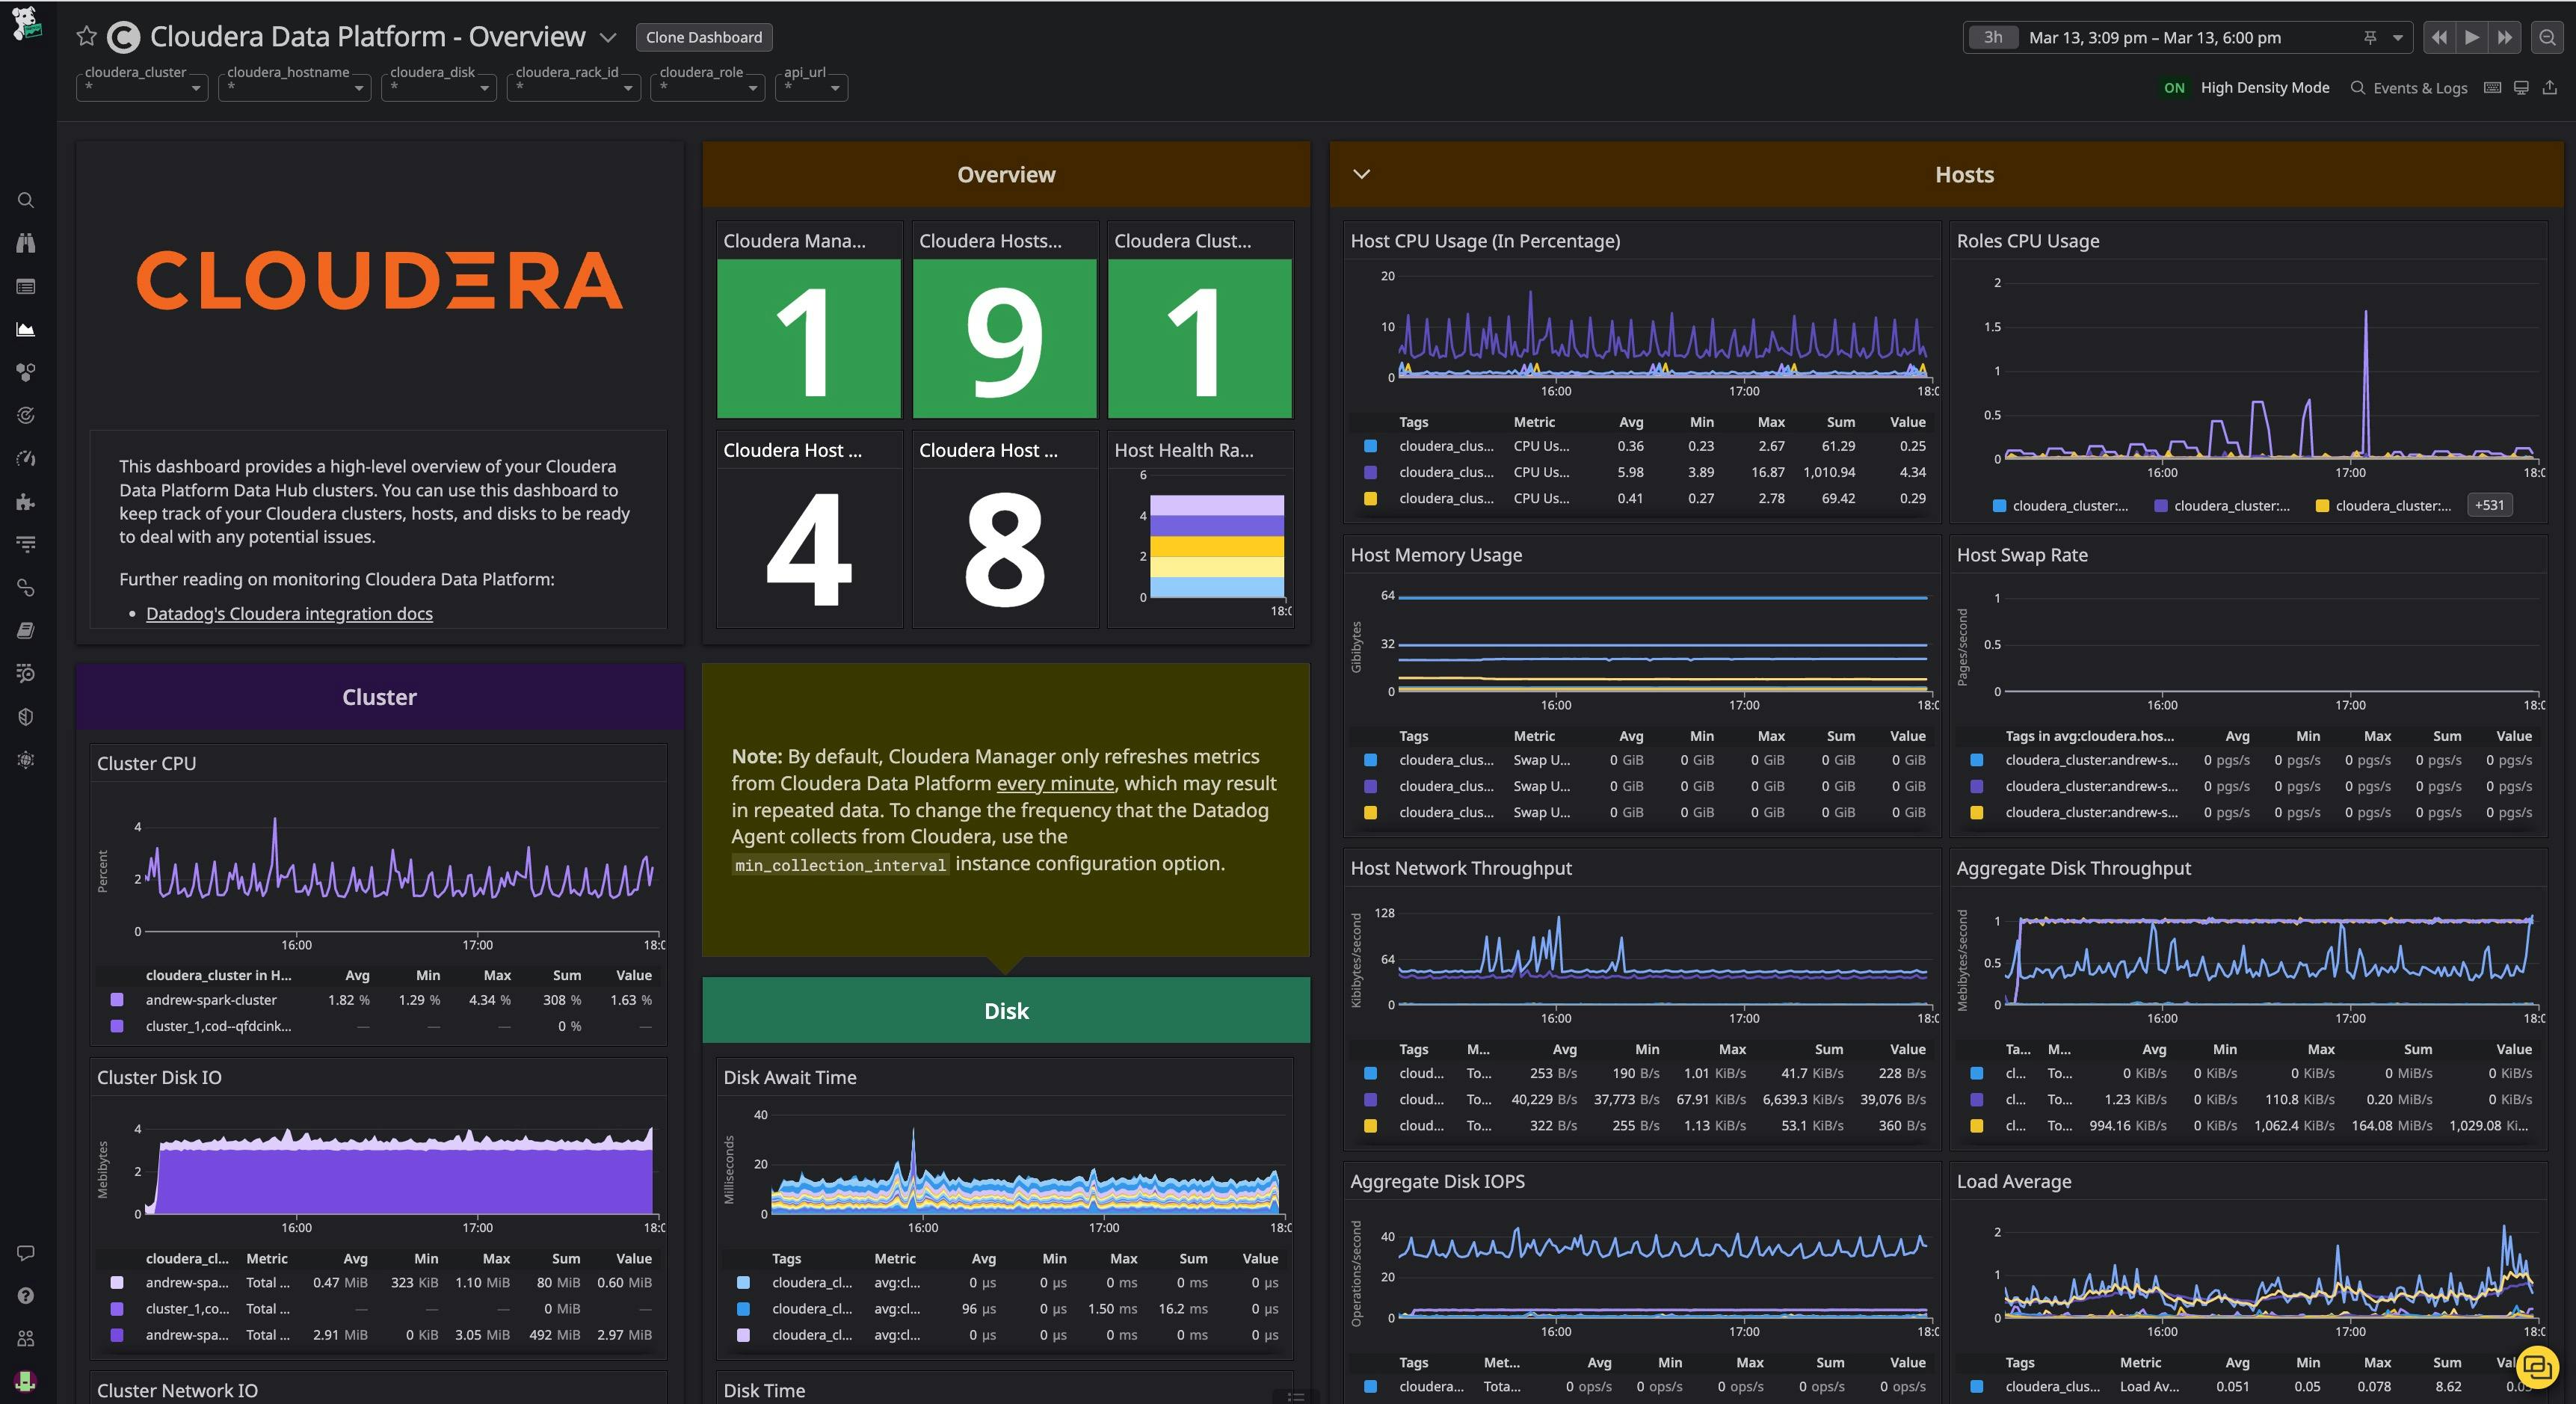Click the zoom out time range icon
This screenshot has height=1404, width=2576.
point(2547,37)
